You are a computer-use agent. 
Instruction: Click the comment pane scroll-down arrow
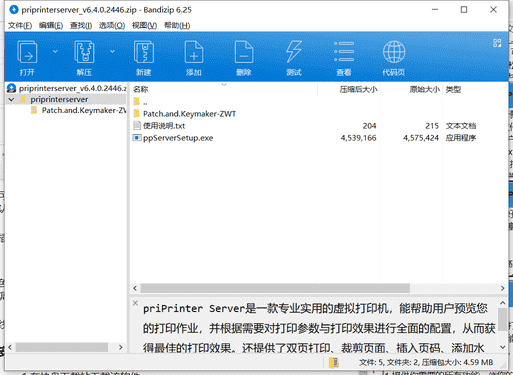[503, 347]
